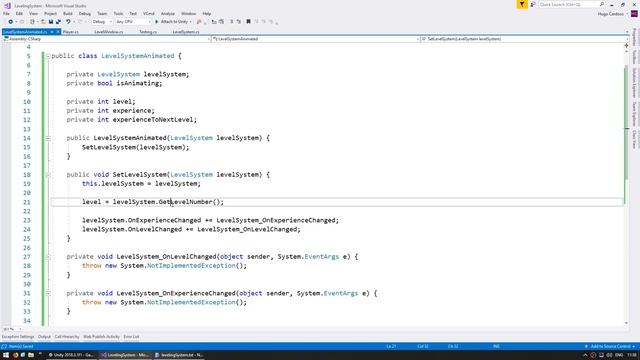Collapse the SetLevelSystem method block

click(48, 175)
